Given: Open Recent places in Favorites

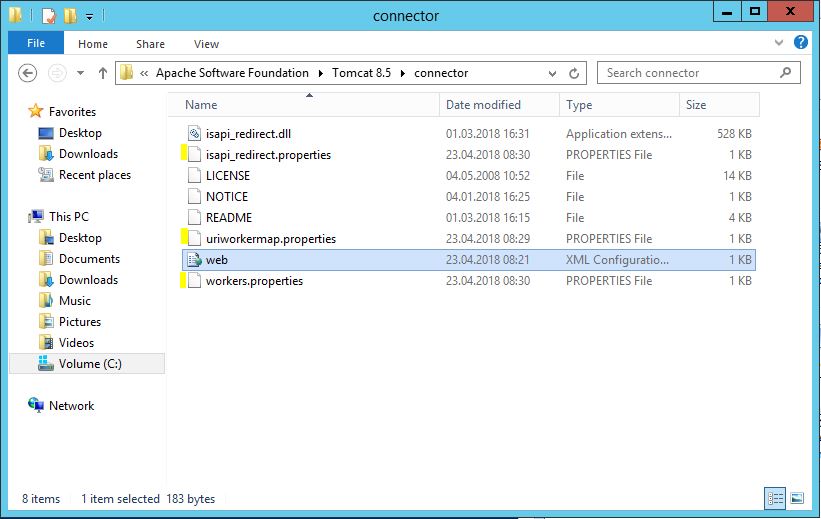Looking at the screenshot, I should 95,175.
